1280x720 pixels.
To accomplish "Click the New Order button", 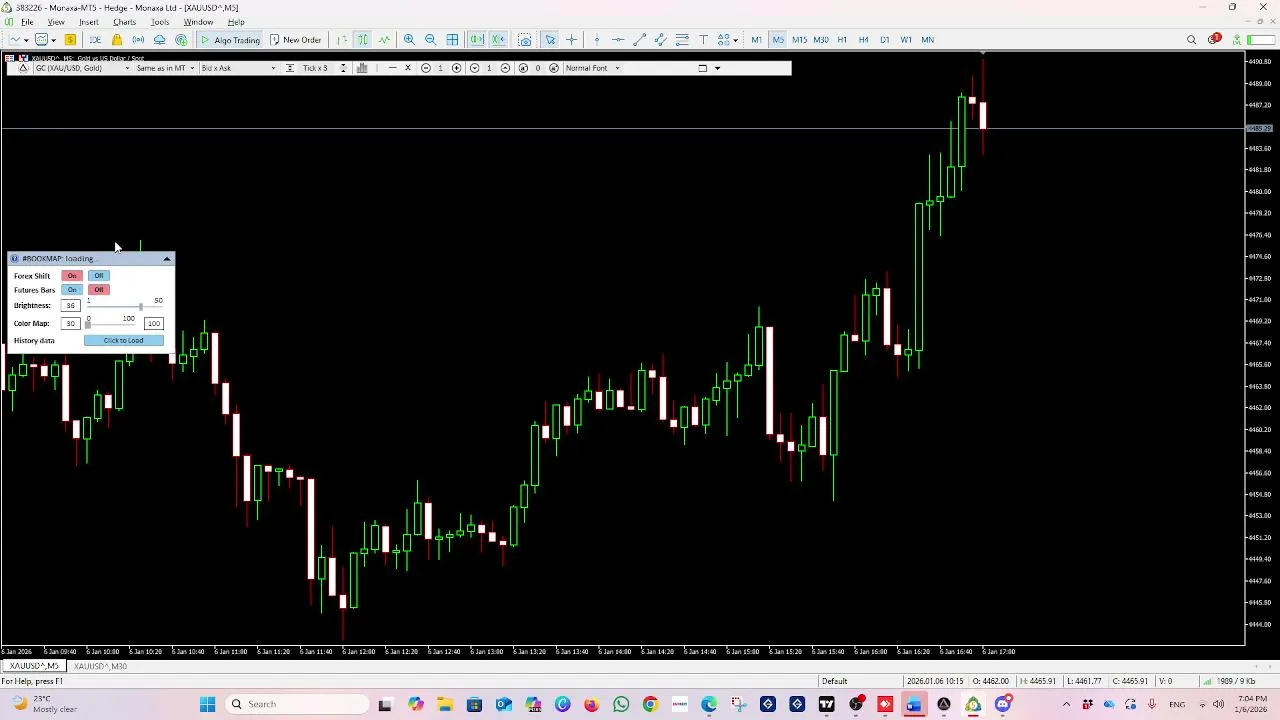I will point(295,40).
